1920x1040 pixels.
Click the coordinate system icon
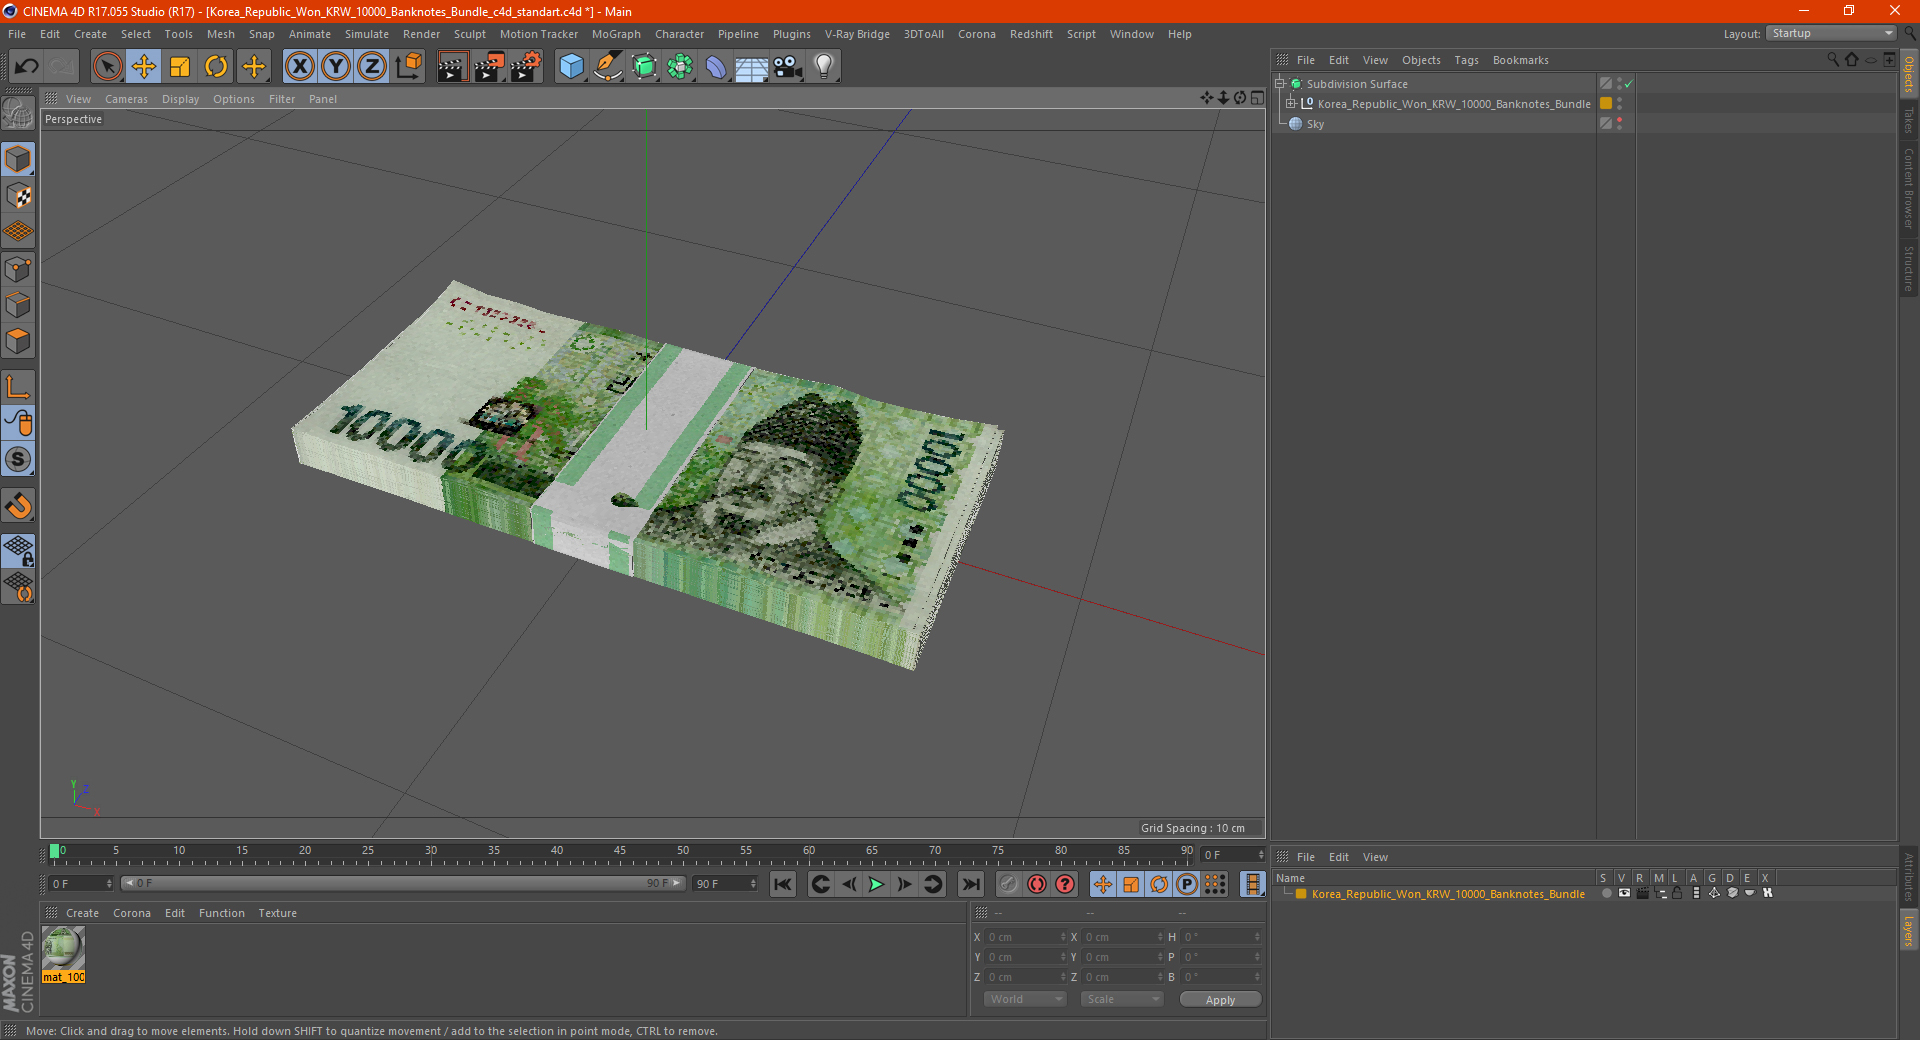coord(408,67)
